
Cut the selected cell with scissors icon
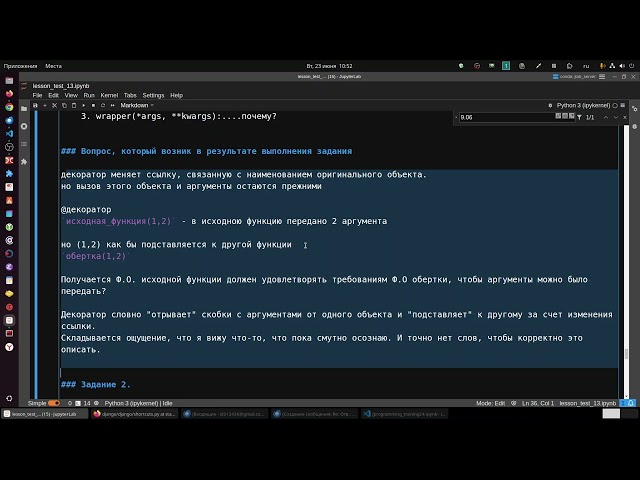pyautogui.click(x=54, y=105)
